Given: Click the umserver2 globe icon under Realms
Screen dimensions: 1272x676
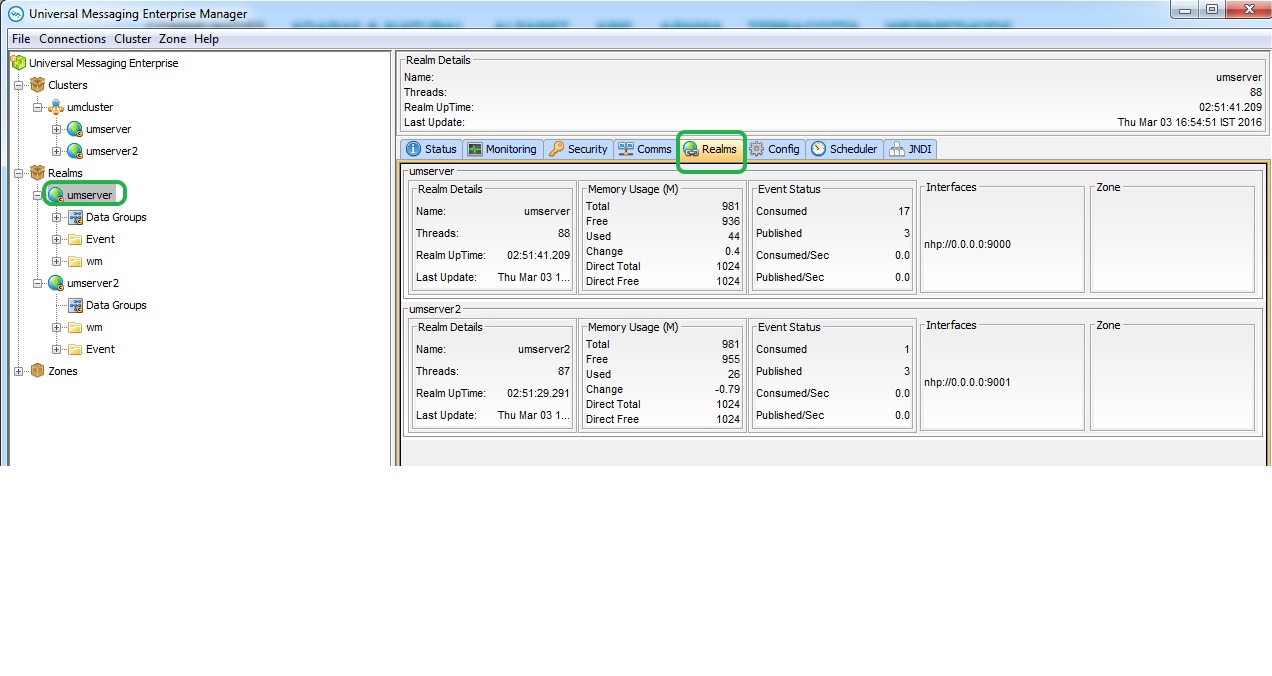Looking at the screenshot, I should click(56, 283).
